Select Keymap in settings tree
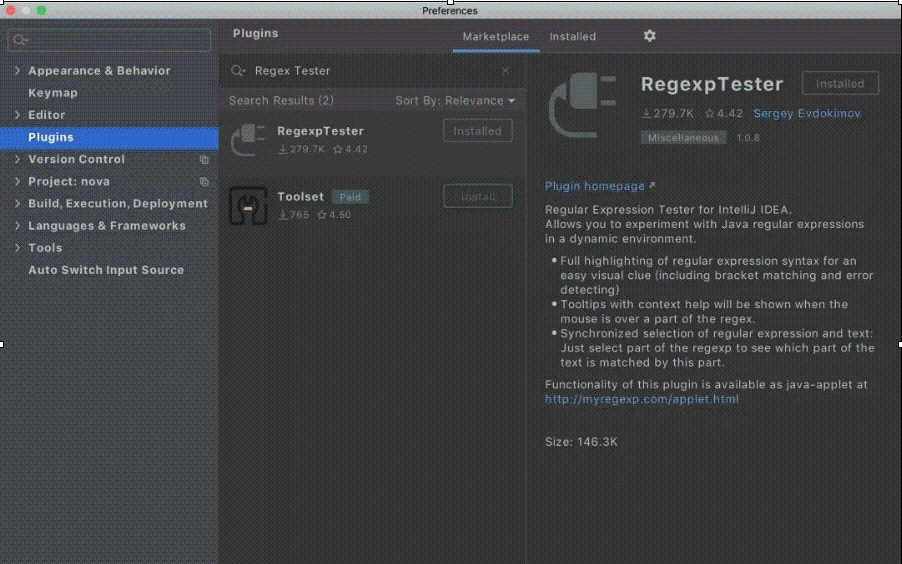The width and height of the screenshot is (902, 564). coord(52,93)
